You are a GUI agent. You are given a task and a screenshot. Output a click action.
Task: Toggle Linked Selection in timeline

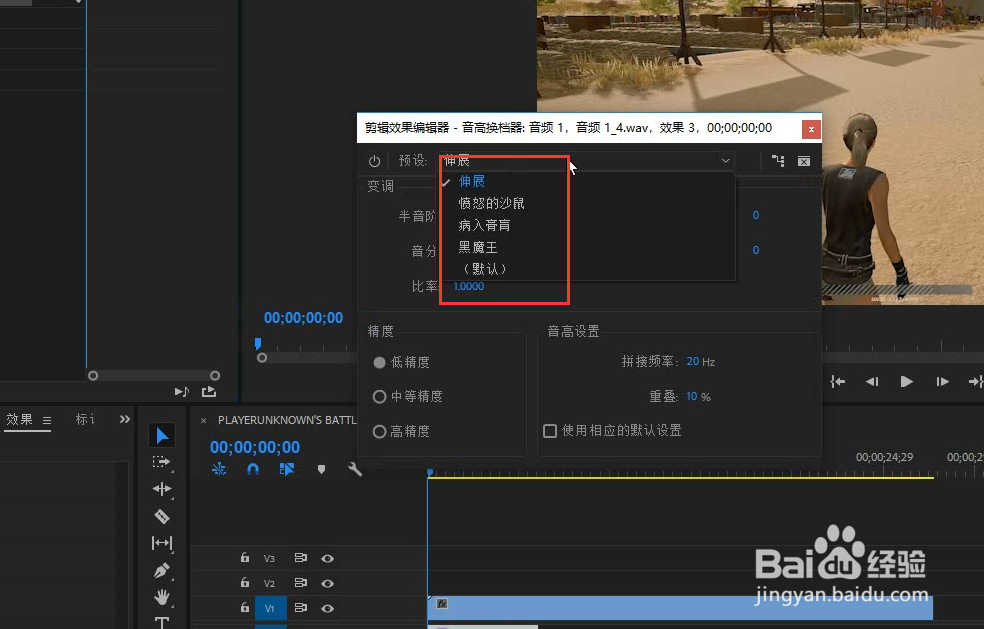click(287, 469)
